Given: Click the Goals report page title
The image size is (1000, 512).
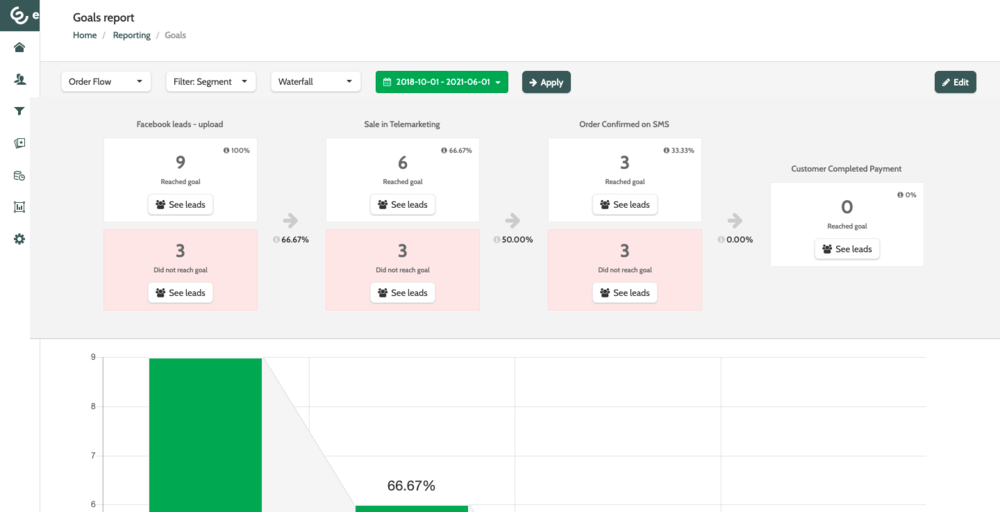Looking at the screenshot, I should coord(103,18).
